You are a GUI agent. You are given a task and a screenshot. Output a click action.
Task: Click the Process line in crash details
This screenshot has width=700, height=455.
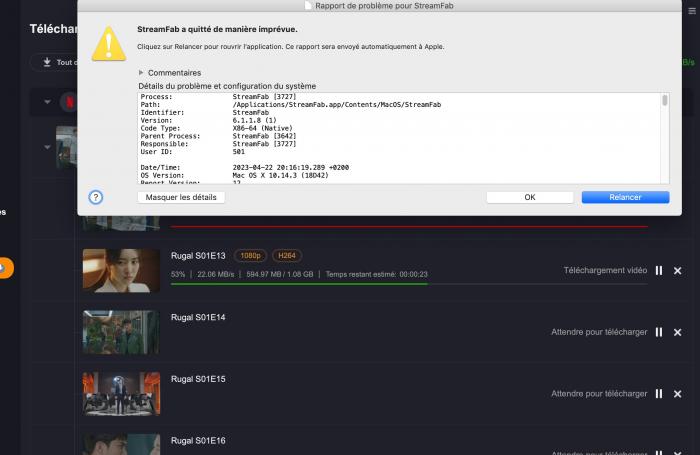[x=218, y=96]
